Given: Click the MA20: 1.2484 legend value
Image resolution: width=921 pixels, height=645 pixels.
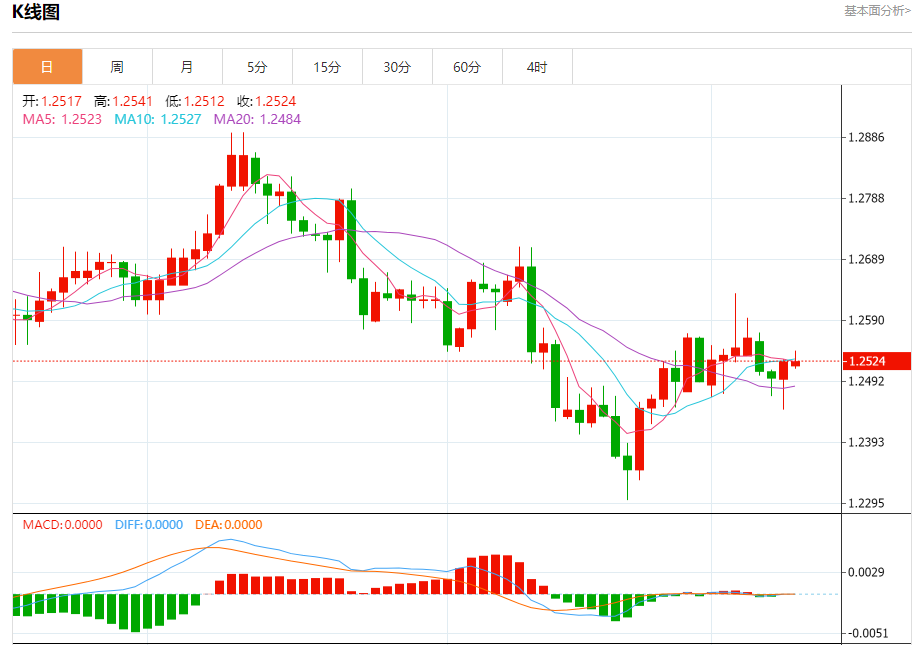Looking at the screenshot, I should click(257, 119).
